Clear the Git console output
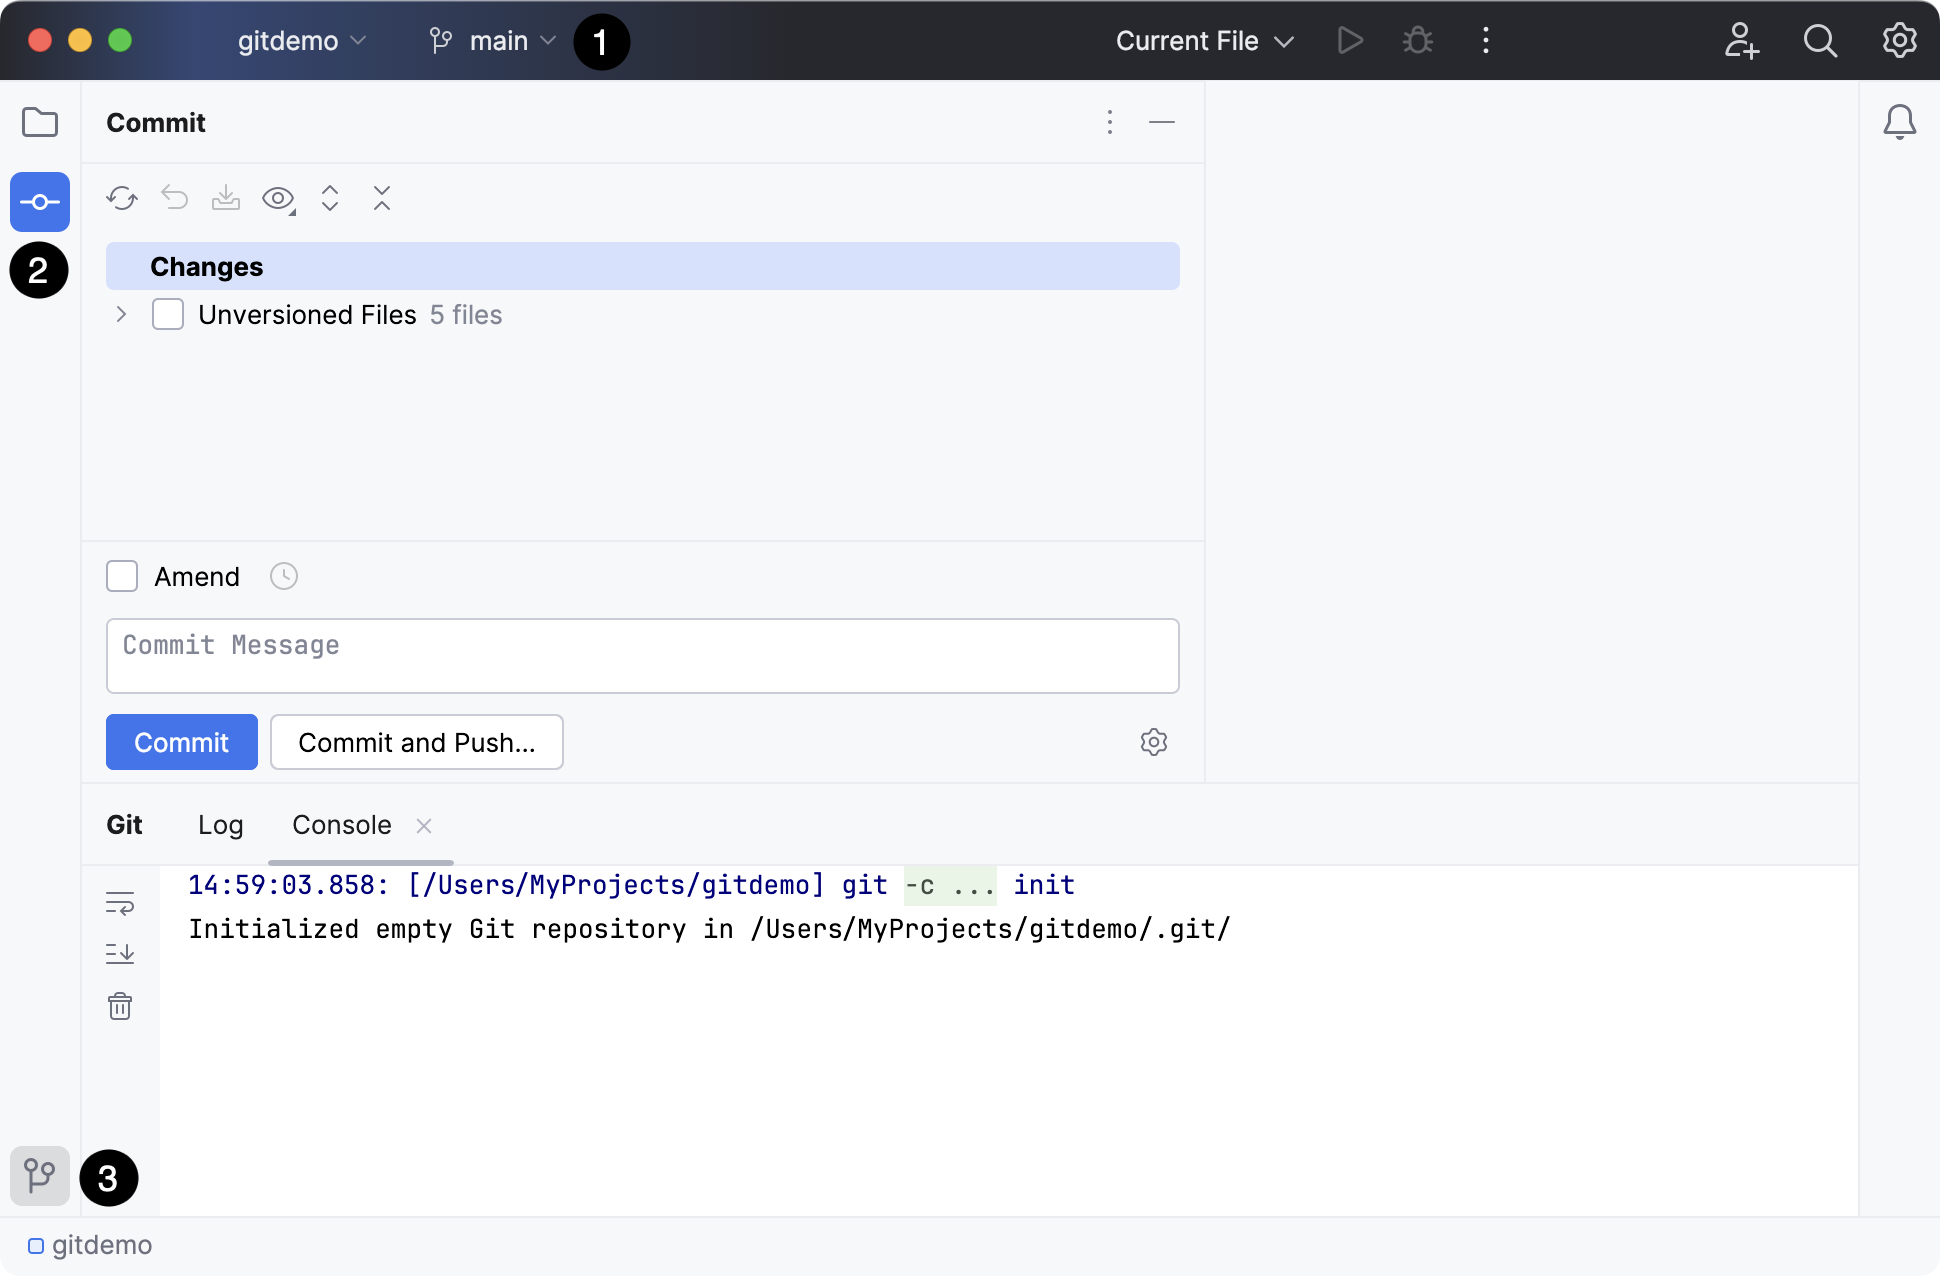 [120, 1006]
